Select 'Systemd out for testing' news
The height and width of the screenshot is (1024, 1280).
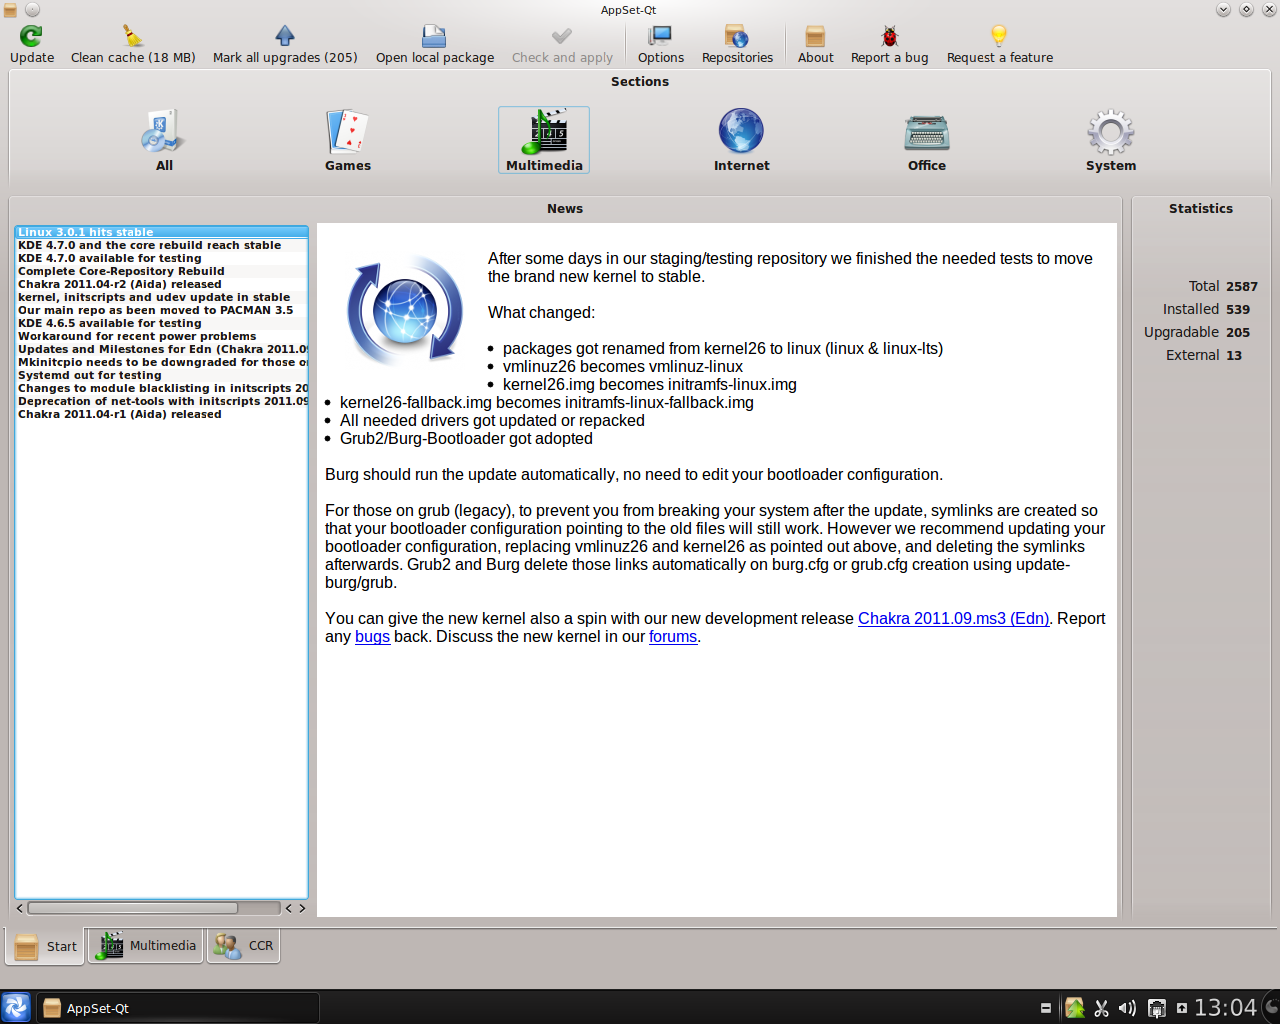click(x=161, y=375)
